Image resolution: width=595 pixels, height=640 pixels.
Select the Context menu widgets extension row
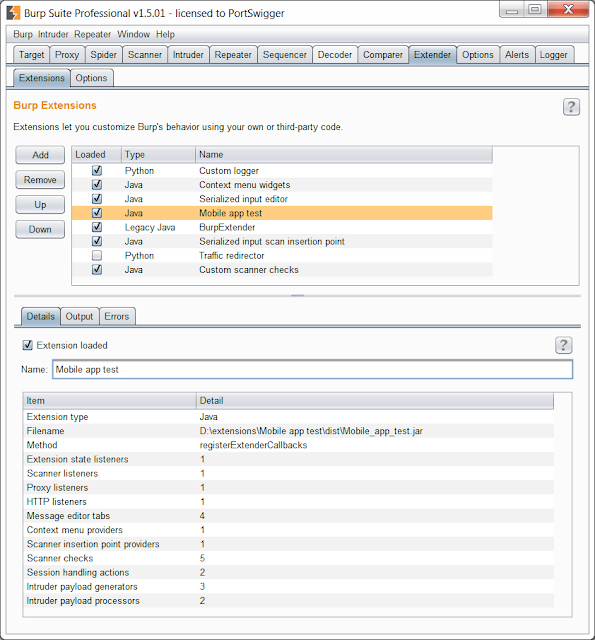pos(282,184)
